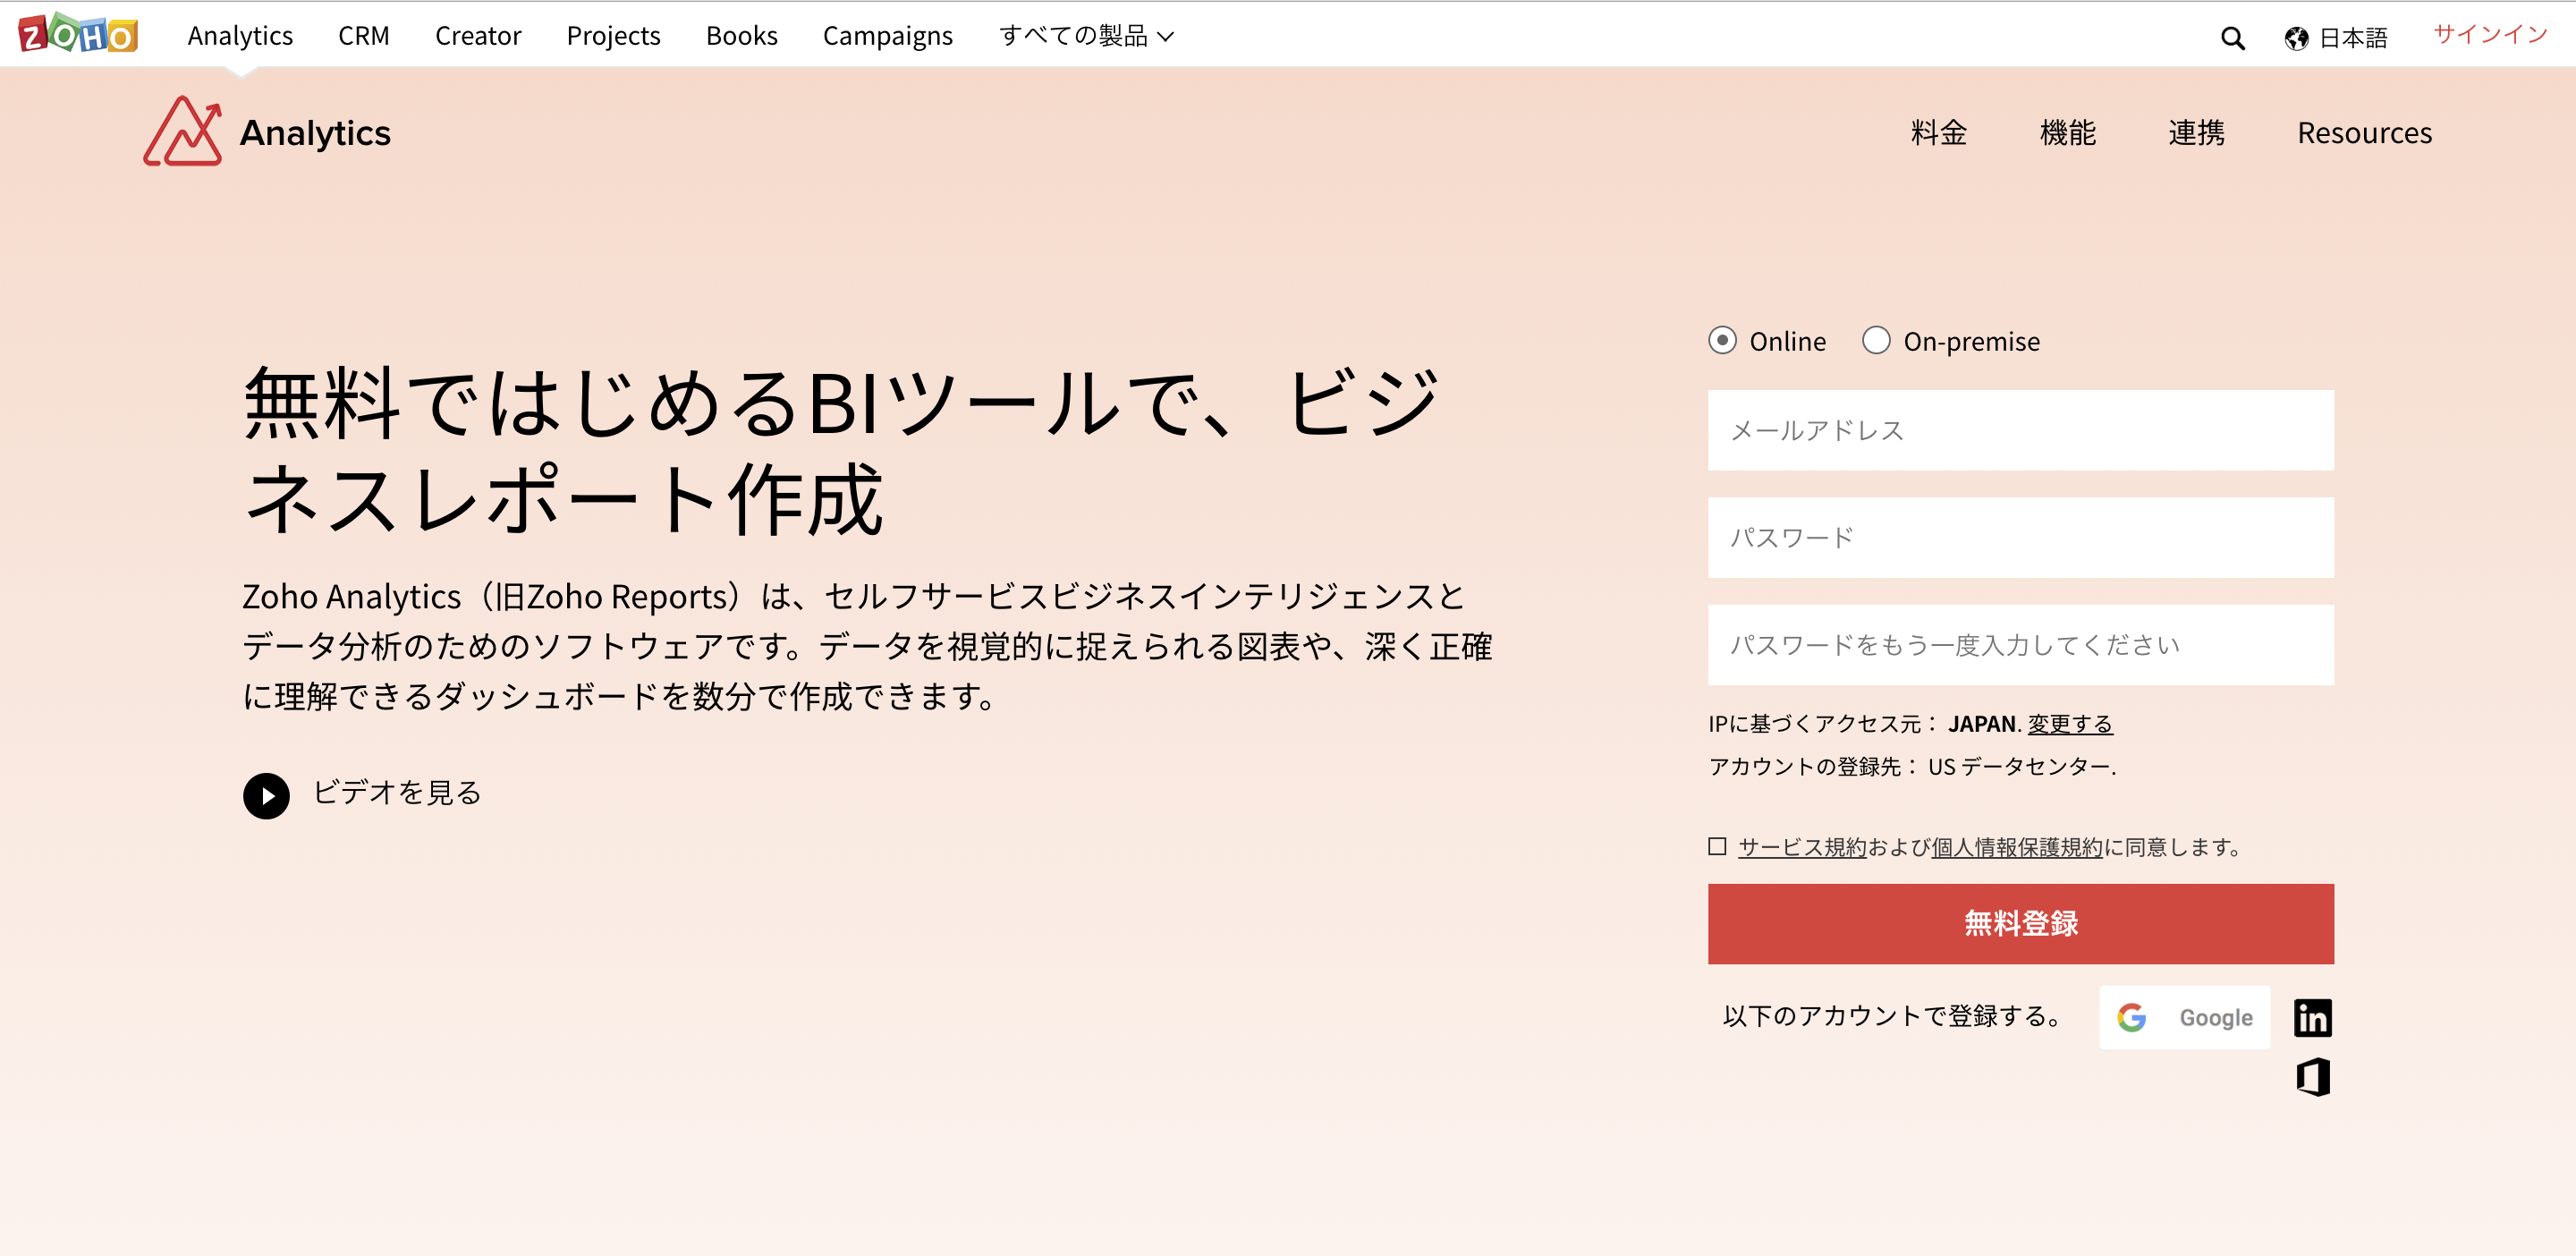Focus the パスワード password field
The width and height of the screenshot is (2576, 1256).
pyautogui.click(x=2020, y=538)
